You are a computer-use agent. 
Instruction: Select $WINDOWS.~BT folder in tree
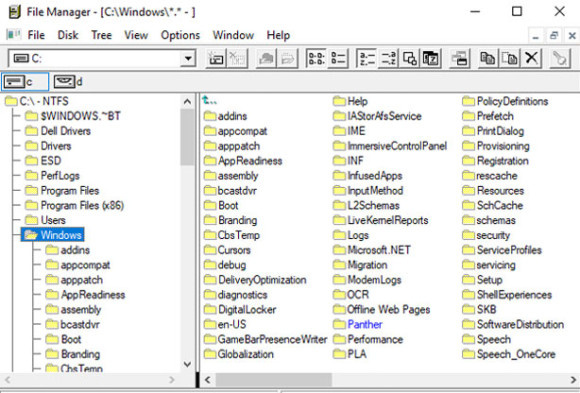point(72,116)
